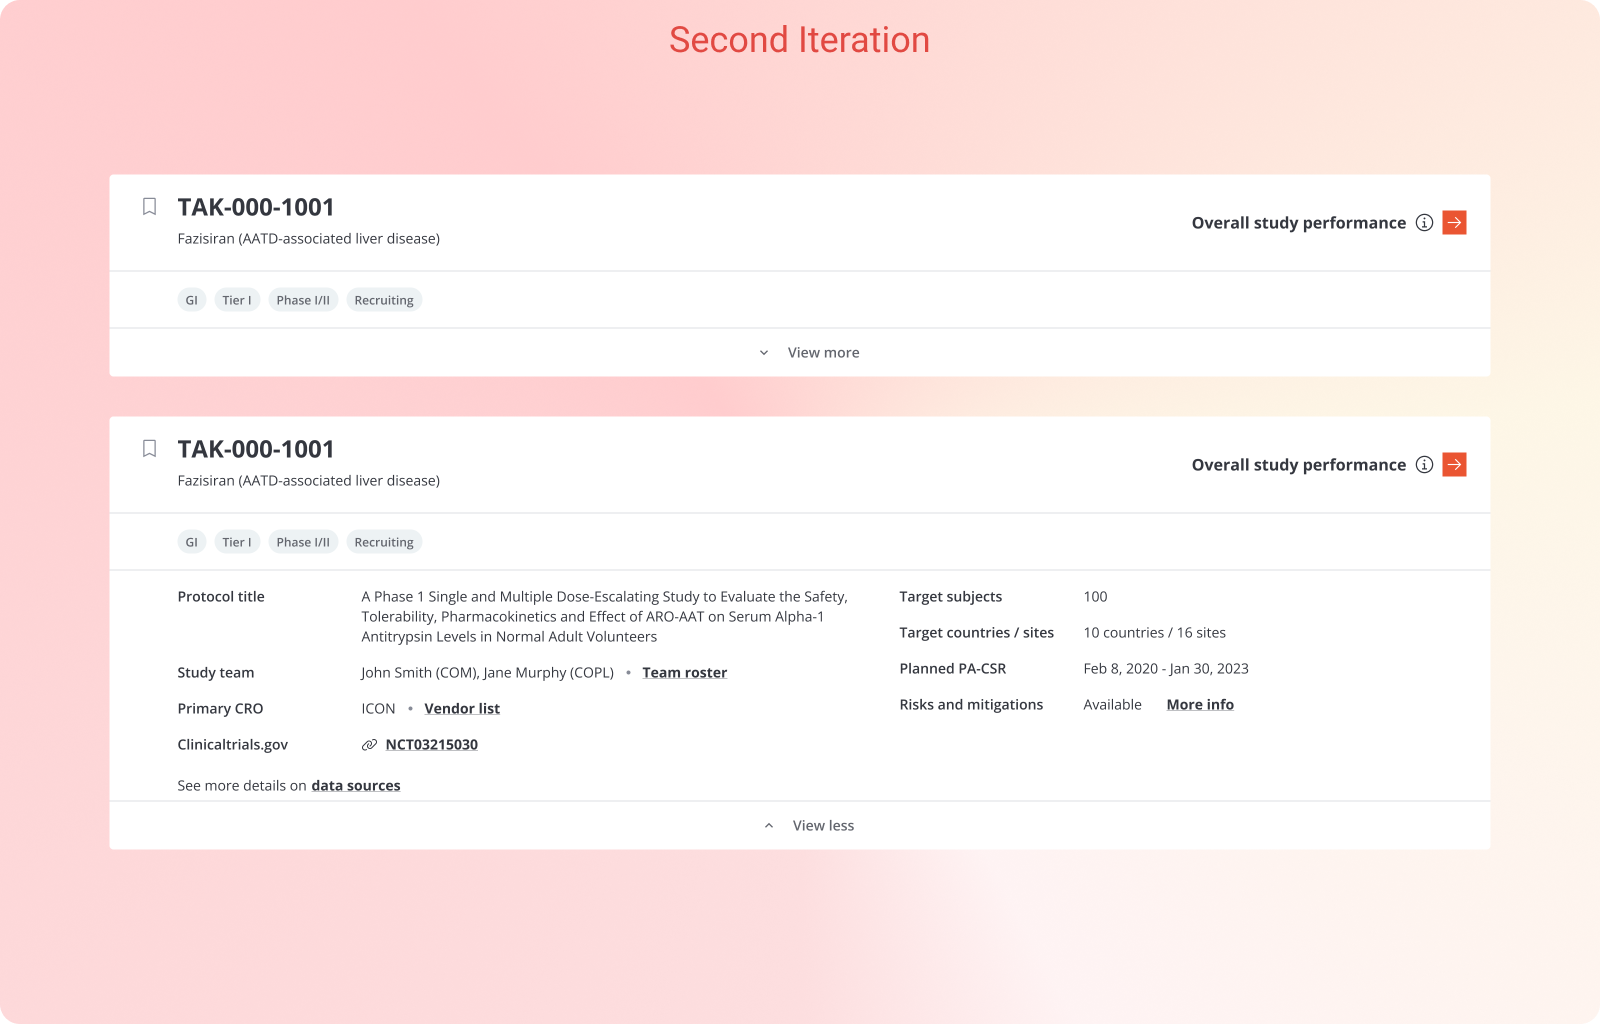Click the upward chevron next to View less

pos(769,825)
